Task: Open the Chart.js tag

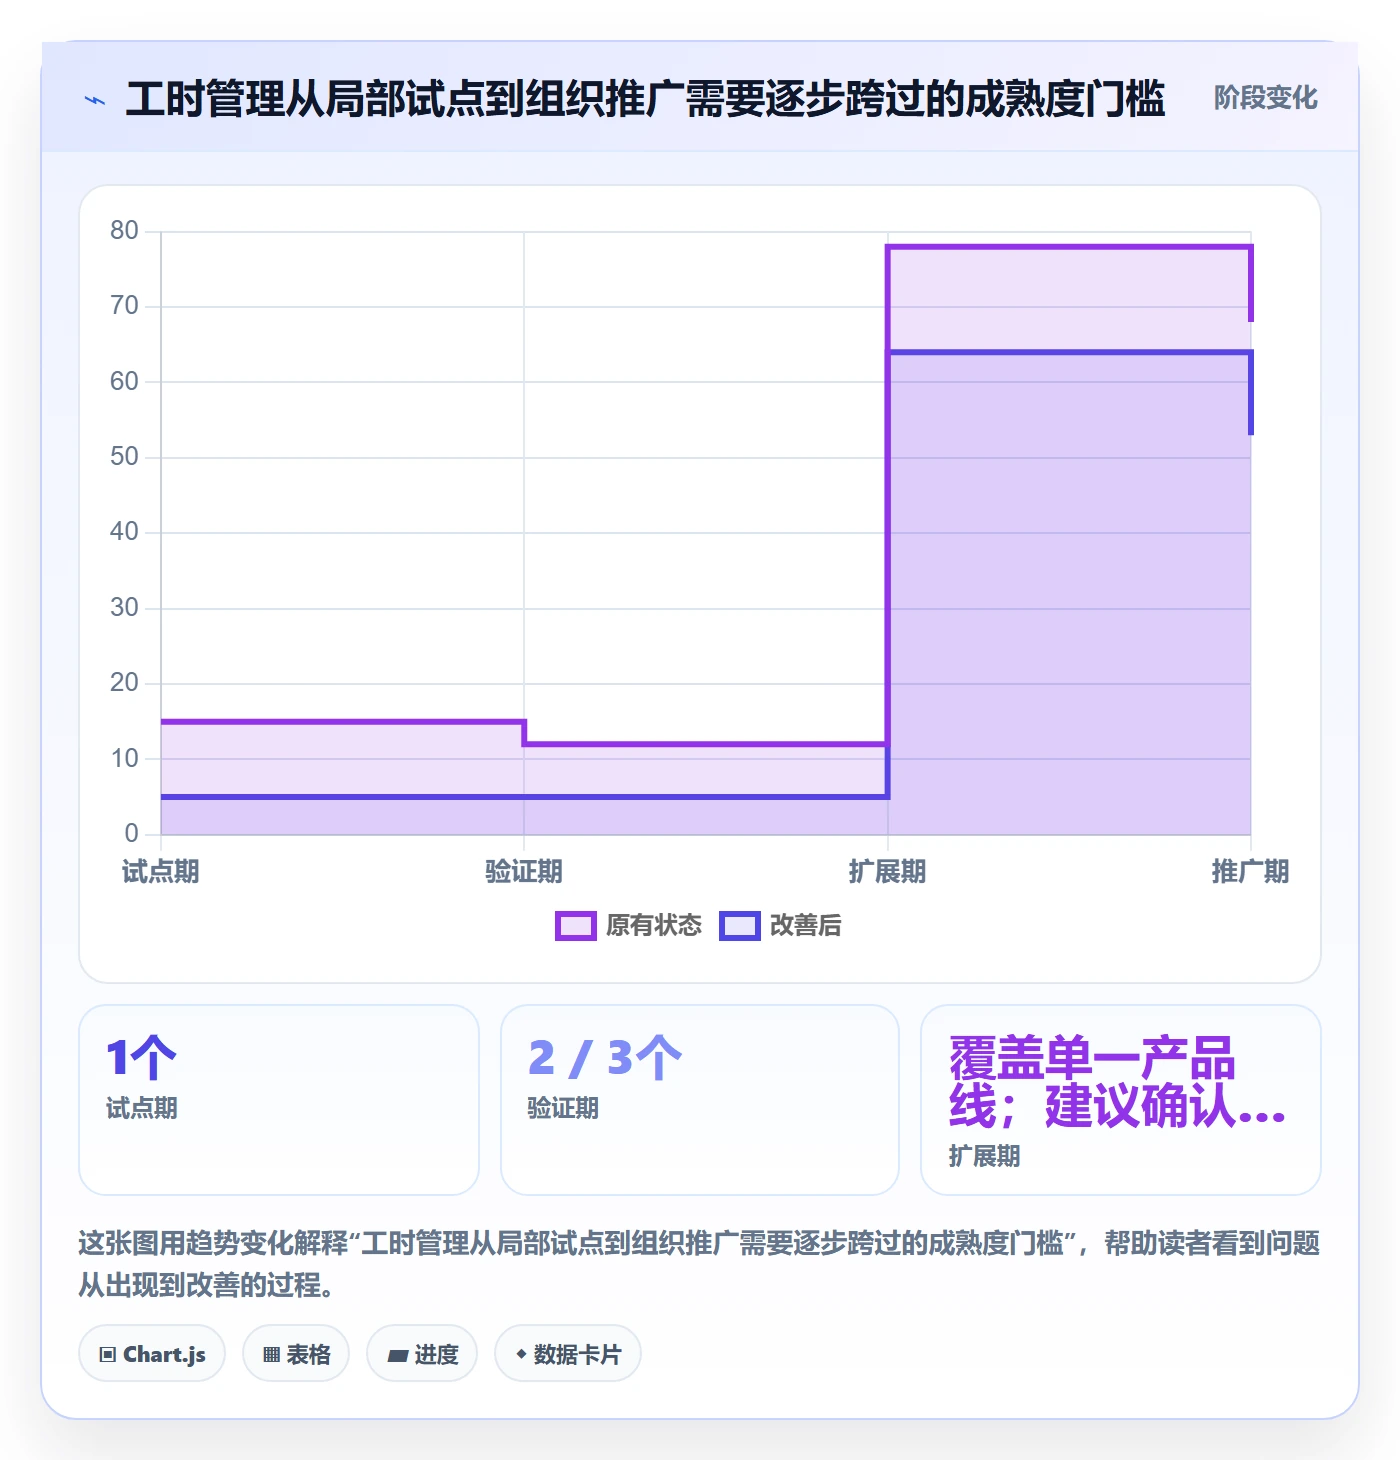Action: pos(152,1354)
